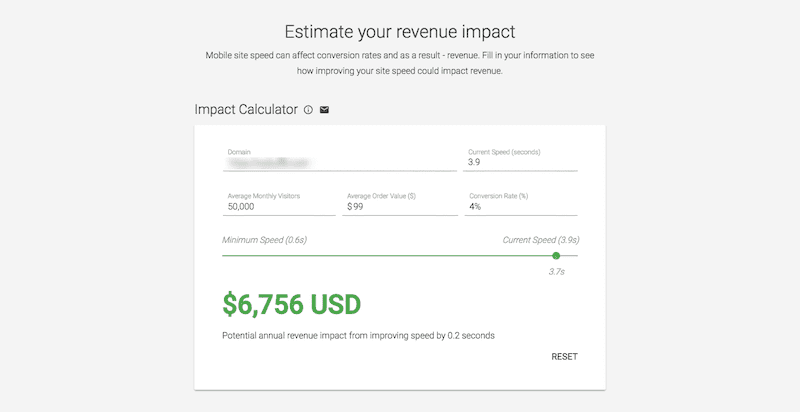Click the info icon beside Impact Calculator
This screenshot has width=800, height=412.
(x=308, y=110)
